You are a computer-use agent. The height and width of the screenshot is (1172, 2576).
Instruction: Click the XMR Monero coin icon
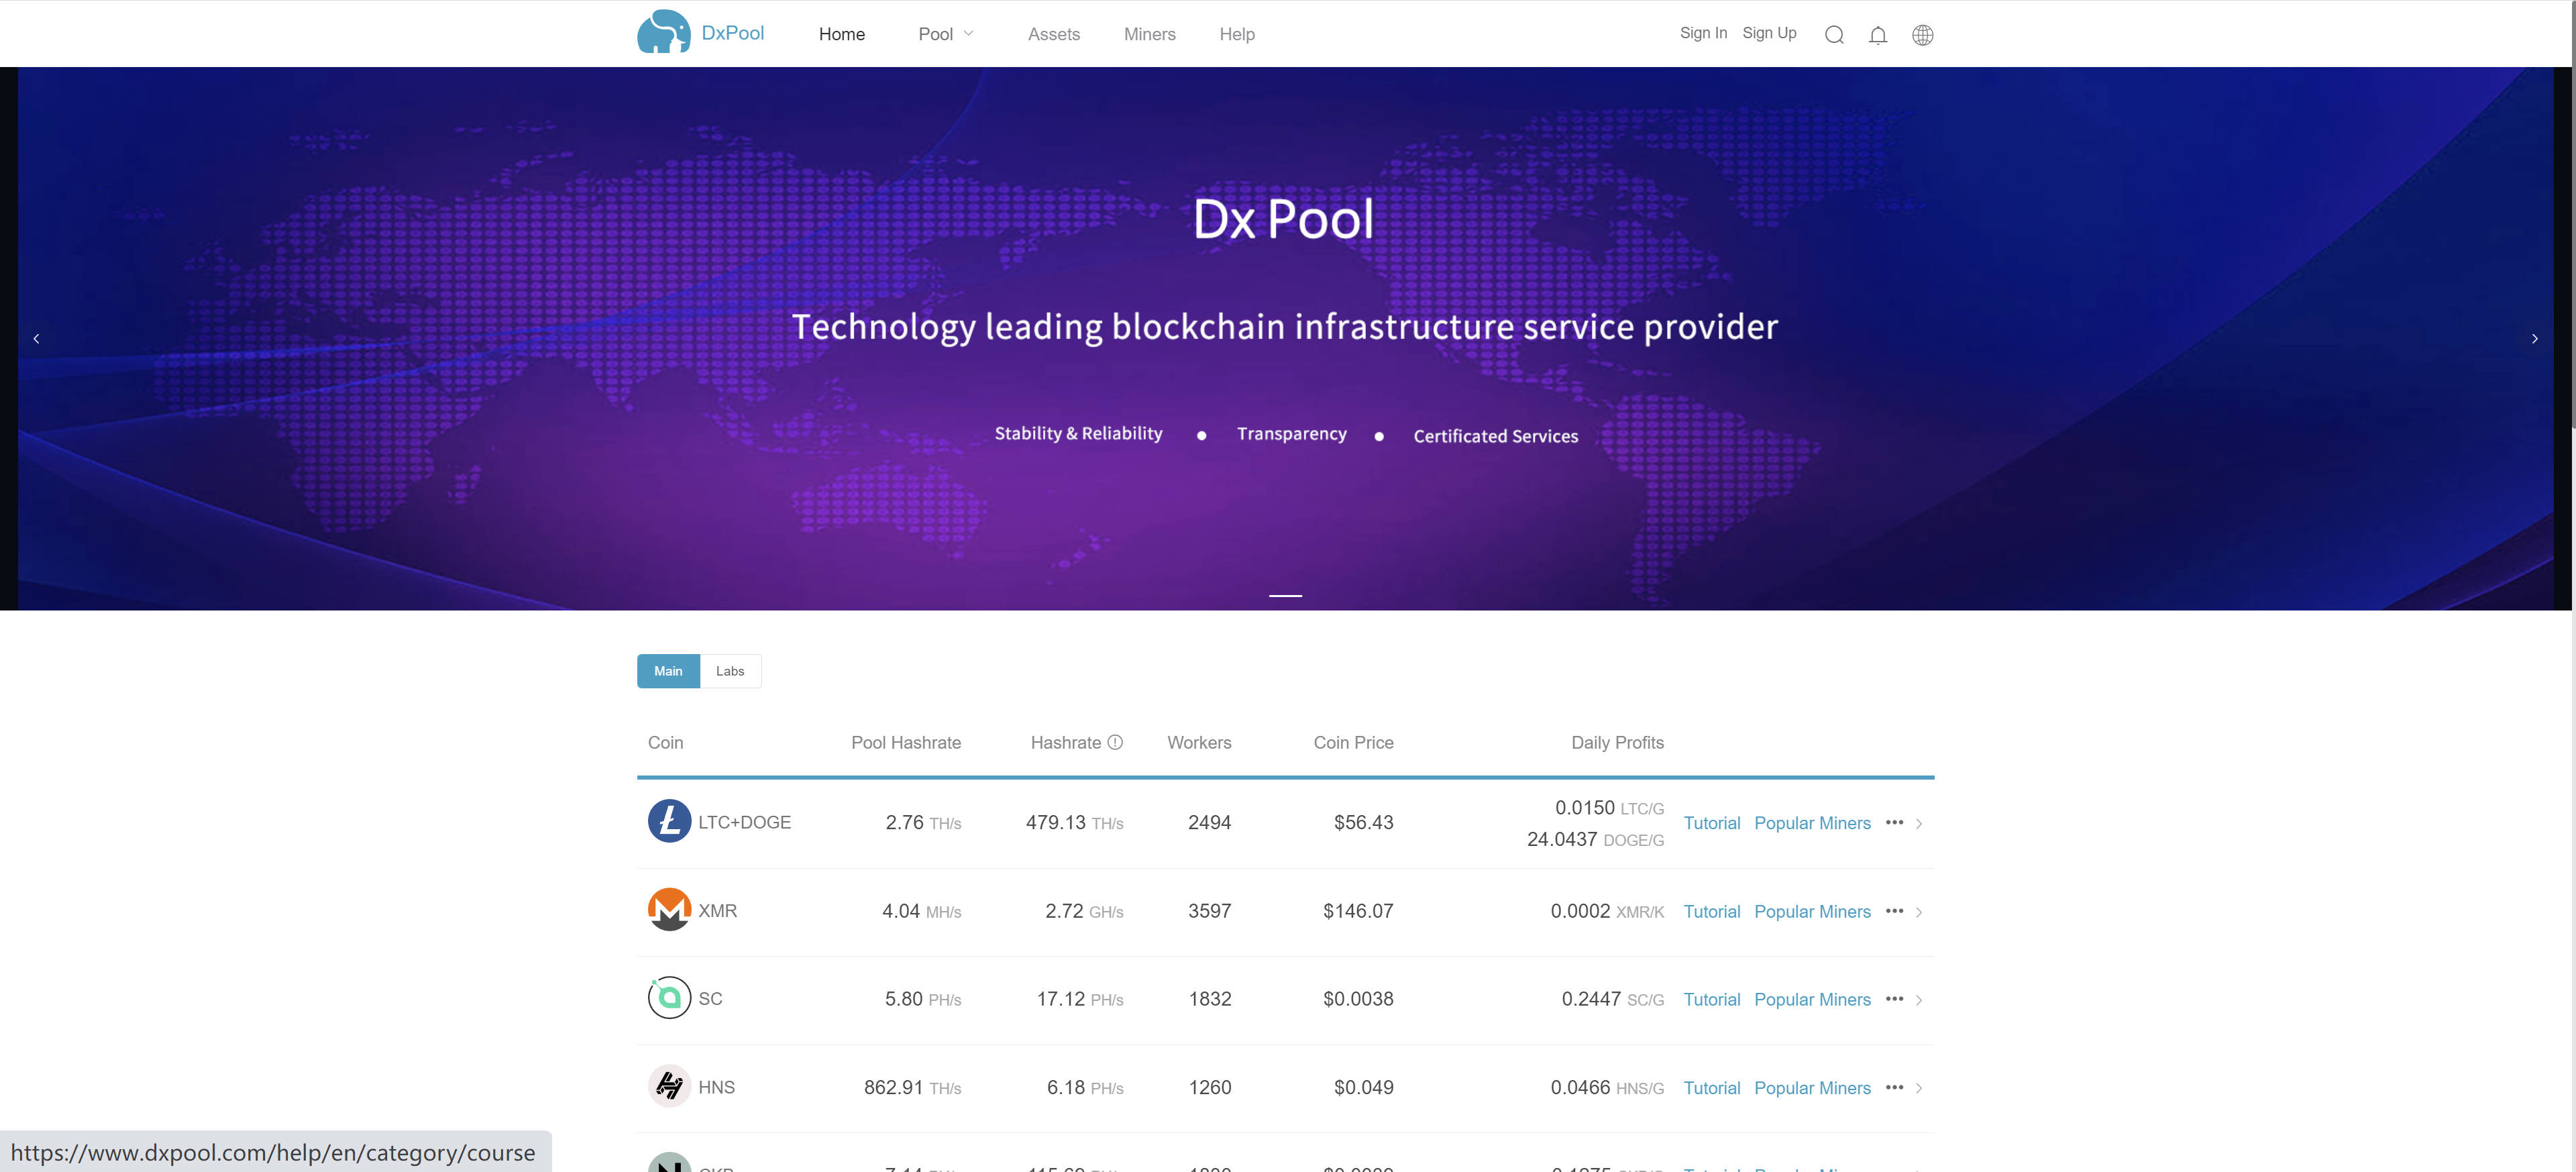coord(669,909)
